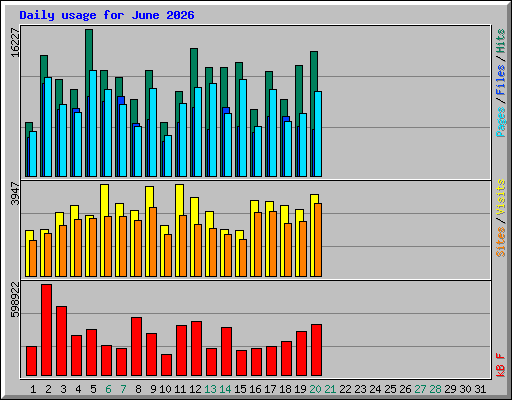512x400 pixels.
Task: Click the cyan pages bar for day 15
Action: coord(243,128)
